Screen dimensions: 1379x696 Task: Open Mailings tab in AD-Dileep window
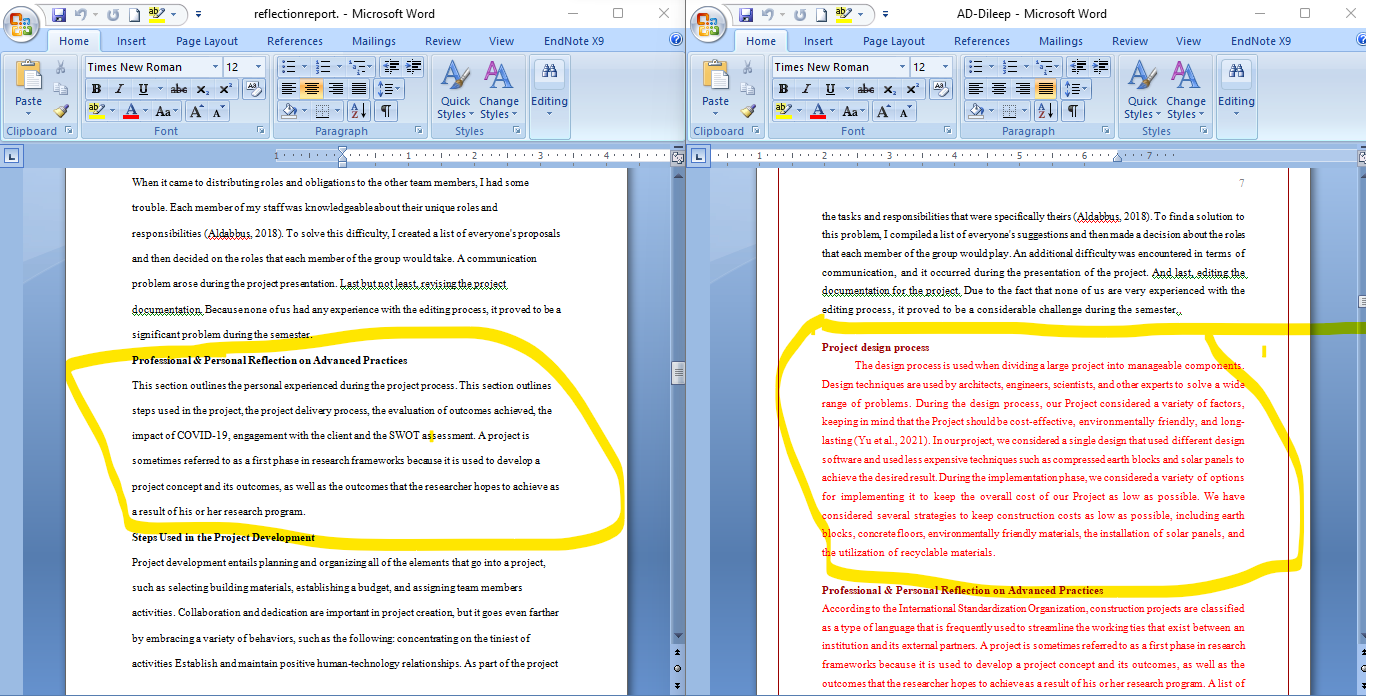(x=1061, y=41)
